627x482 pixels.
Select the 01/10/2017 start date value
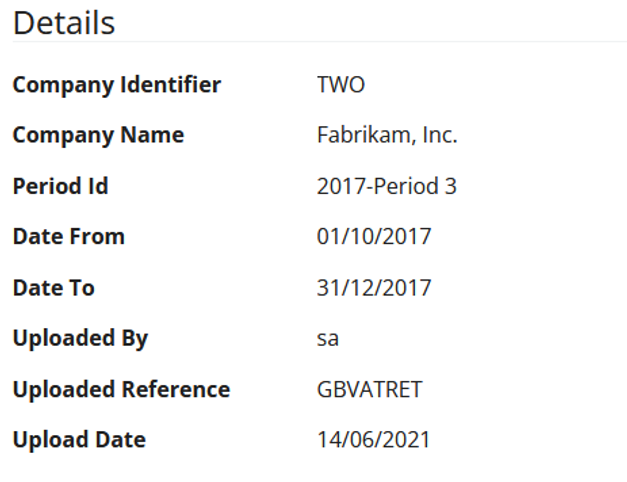click(x=374, y=237)
